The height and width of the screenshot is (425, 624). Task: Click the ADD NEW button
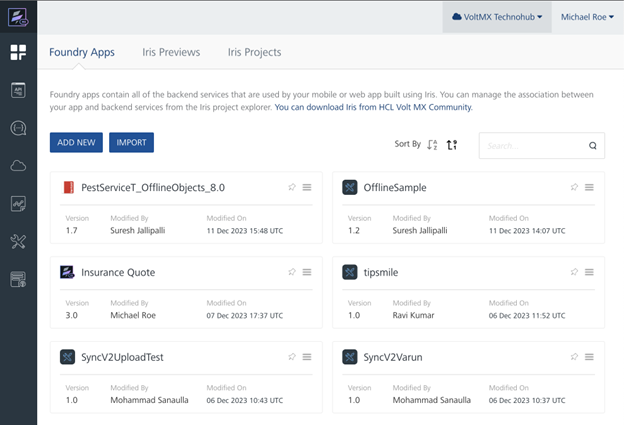click(x=76, y=143)
